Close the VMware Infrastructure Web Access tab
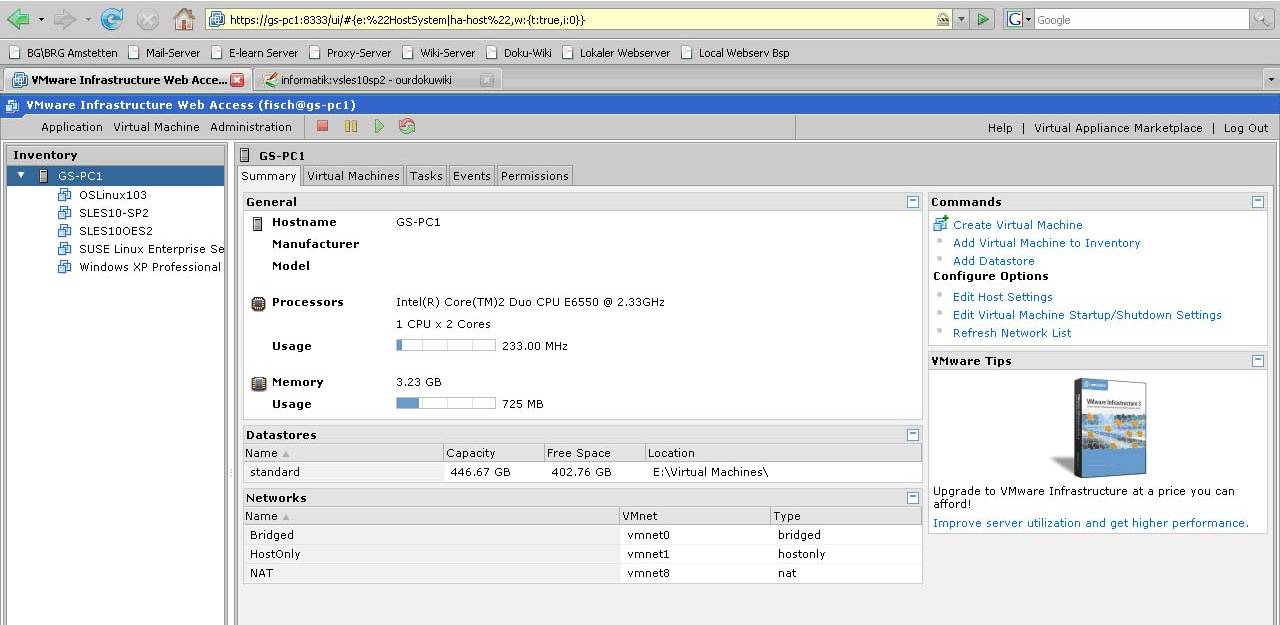This screenshot has height=625, width=1280. pyautogui.click(x=237, y=80)
